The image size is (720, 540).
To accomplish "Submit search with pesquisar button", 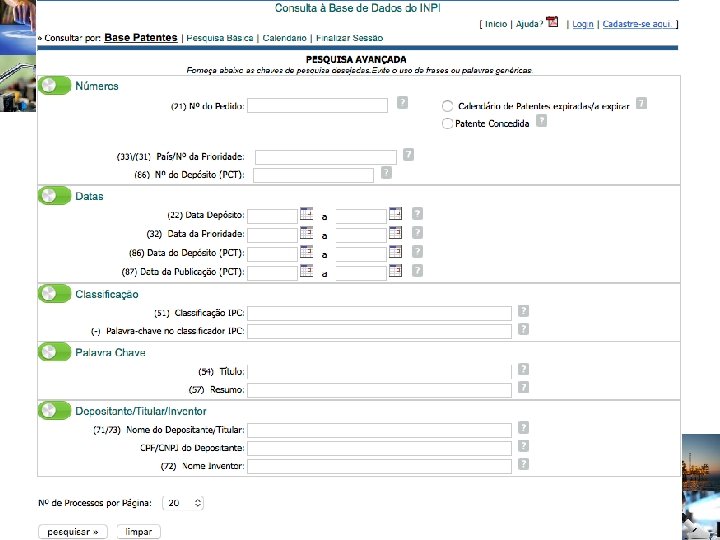I will pos(73,532).
